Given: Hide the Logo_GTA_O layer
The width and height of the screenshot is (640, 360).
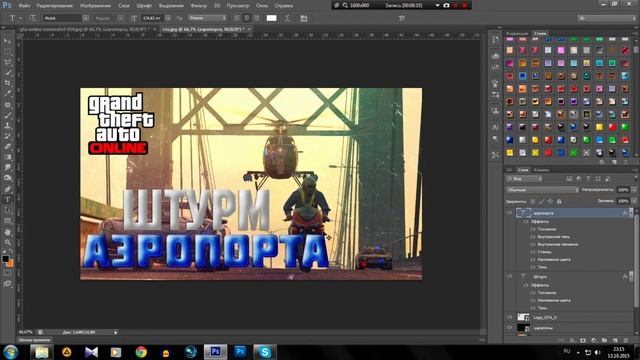Looking at the screenshot, I should [x=509, y=317].
